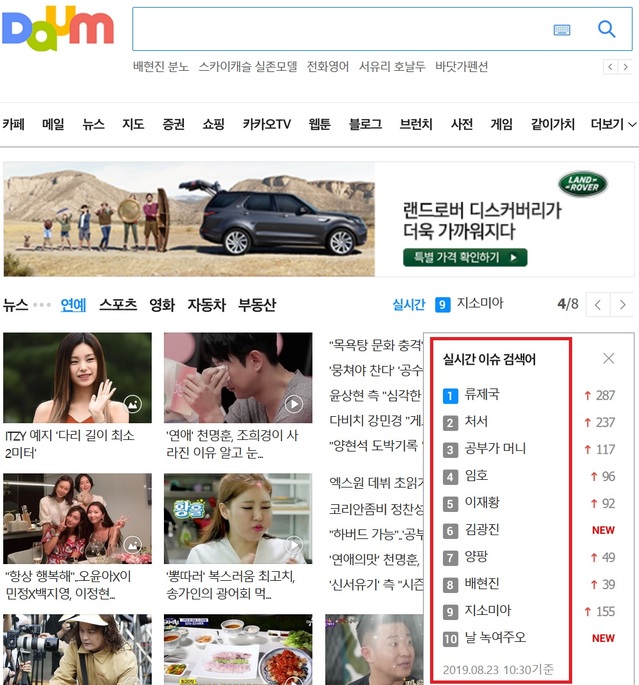Open article '연애' 천명훈, 조희경이 사라진 이유
Viewport: 639px width, 685px height.
[x=232, y=444]
